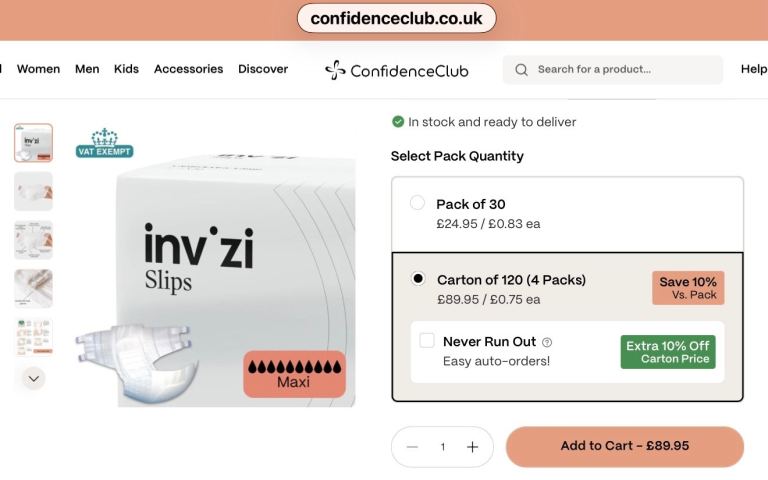Select the Pack of 30 radio button
The image size is (768, 480).
(417, 202)
